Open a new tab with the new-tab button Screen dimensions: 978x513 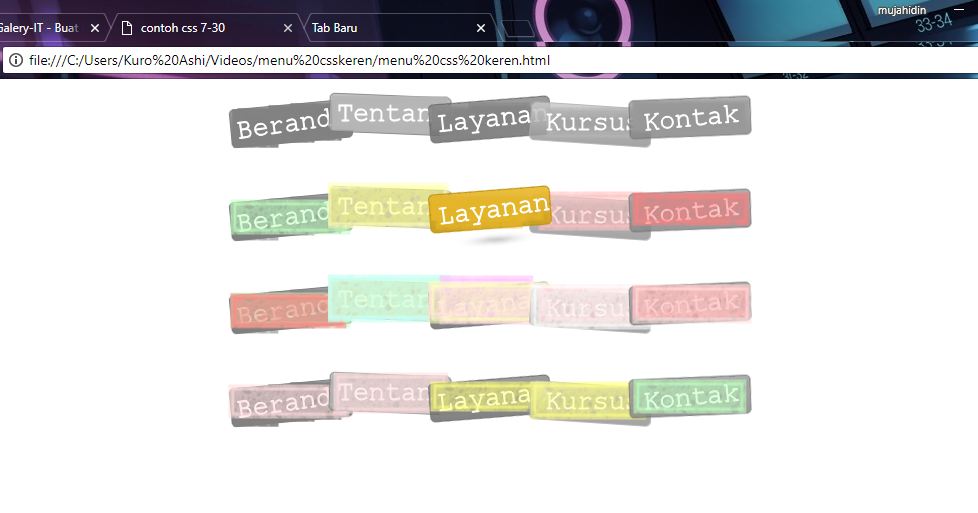coord(518,29)
